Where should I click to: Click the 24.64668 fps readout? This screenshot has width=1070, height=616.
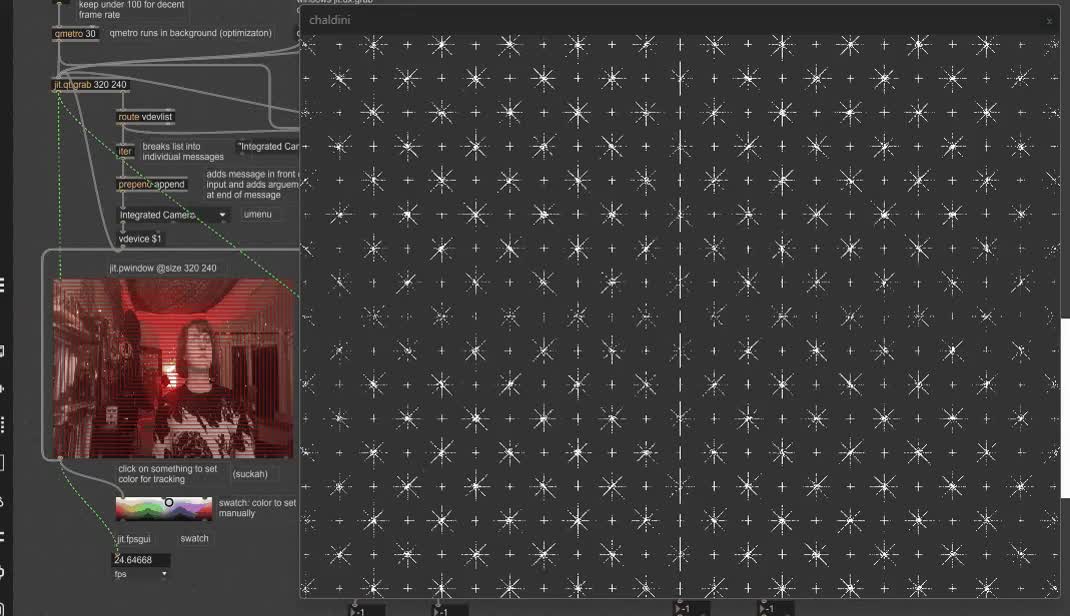141,560
